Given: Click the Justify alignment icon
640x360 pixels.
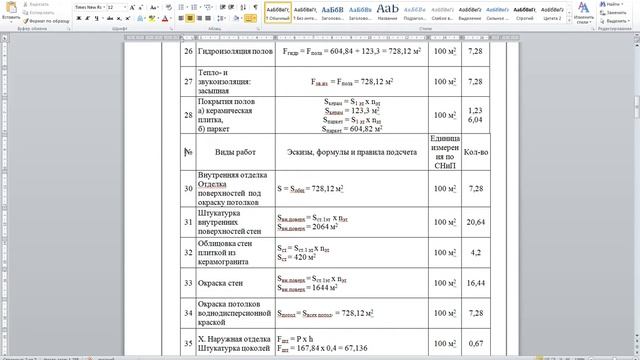Looking at the screenshot, I should pyautogui.click(x=208, y=18).
